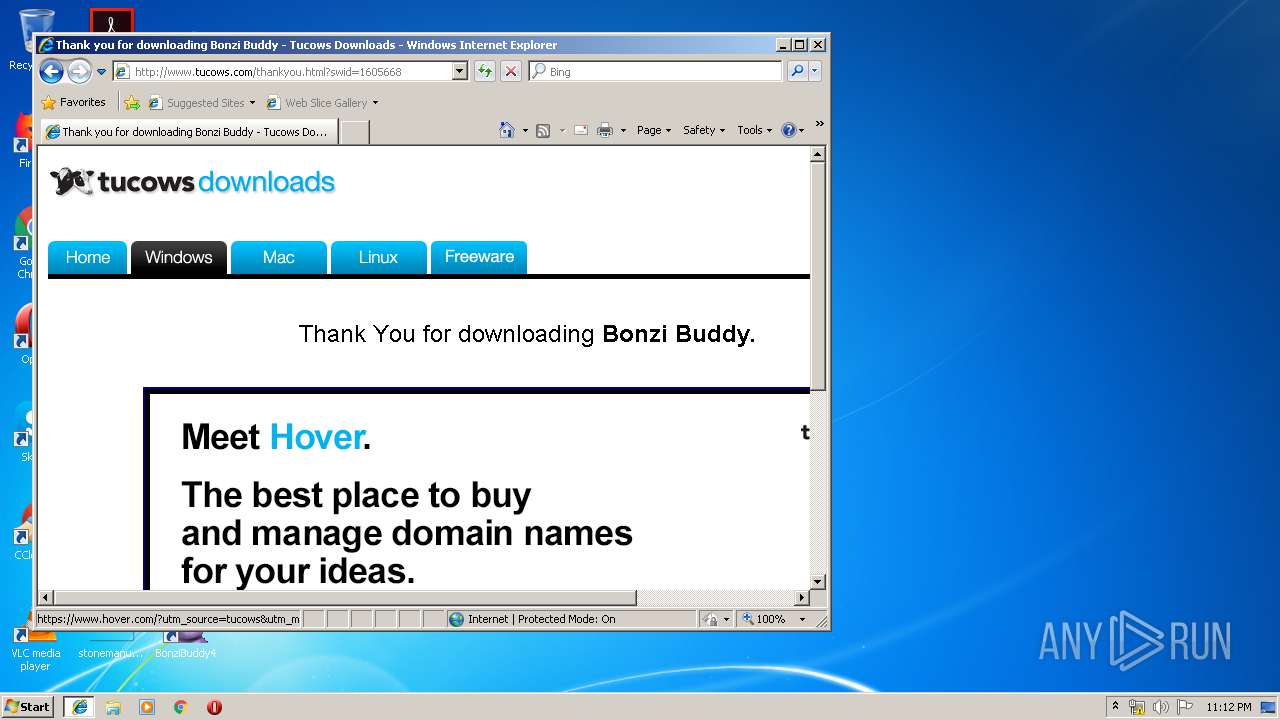This screenshot has width=1280, height=720.
Task: Click the vertical scrollbar thumb
Action: (x=818, y=275)
